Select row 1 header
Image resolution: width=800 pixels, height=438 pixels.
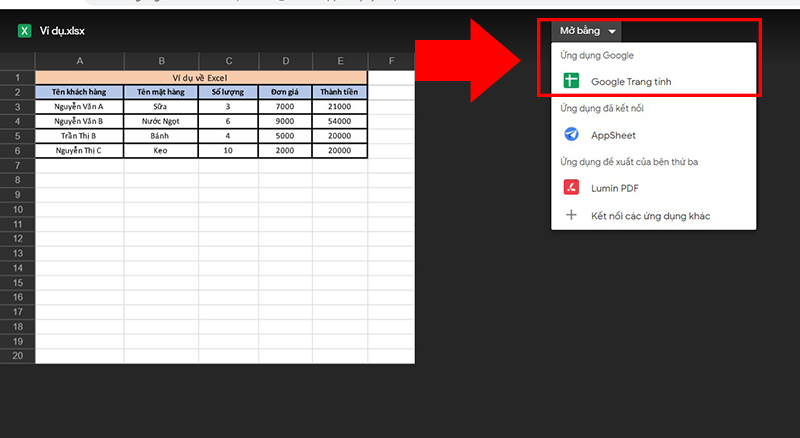pos(17,78)
